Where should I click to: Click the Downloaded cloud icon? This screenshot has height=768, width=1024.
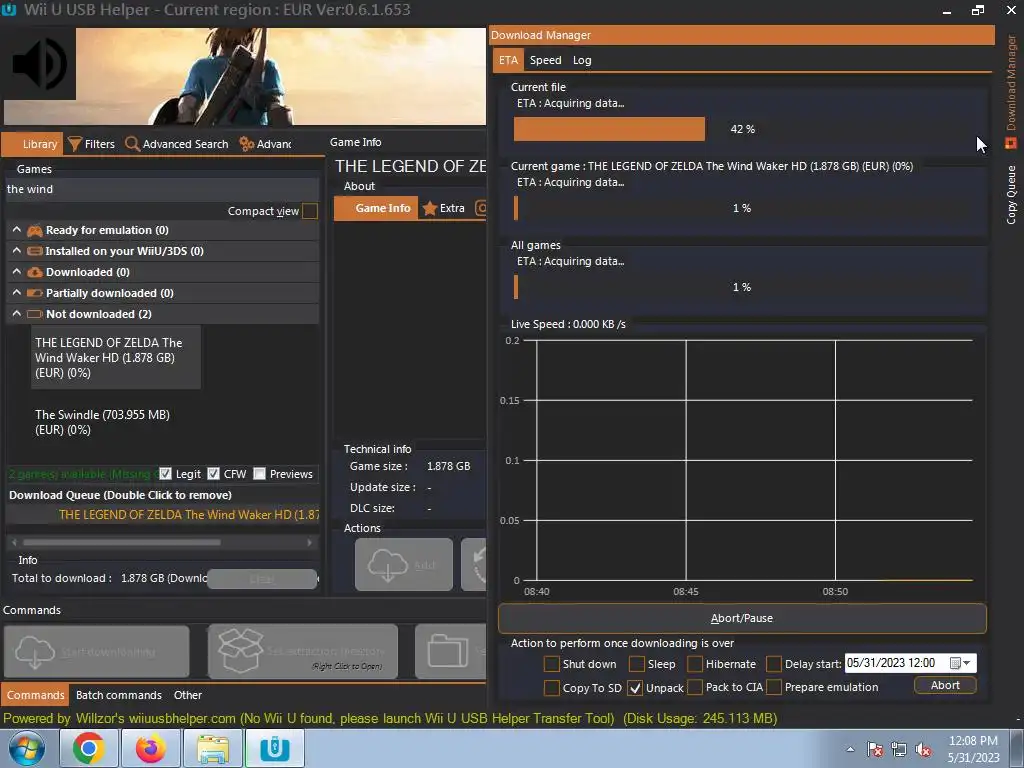(x=35, y=272)
